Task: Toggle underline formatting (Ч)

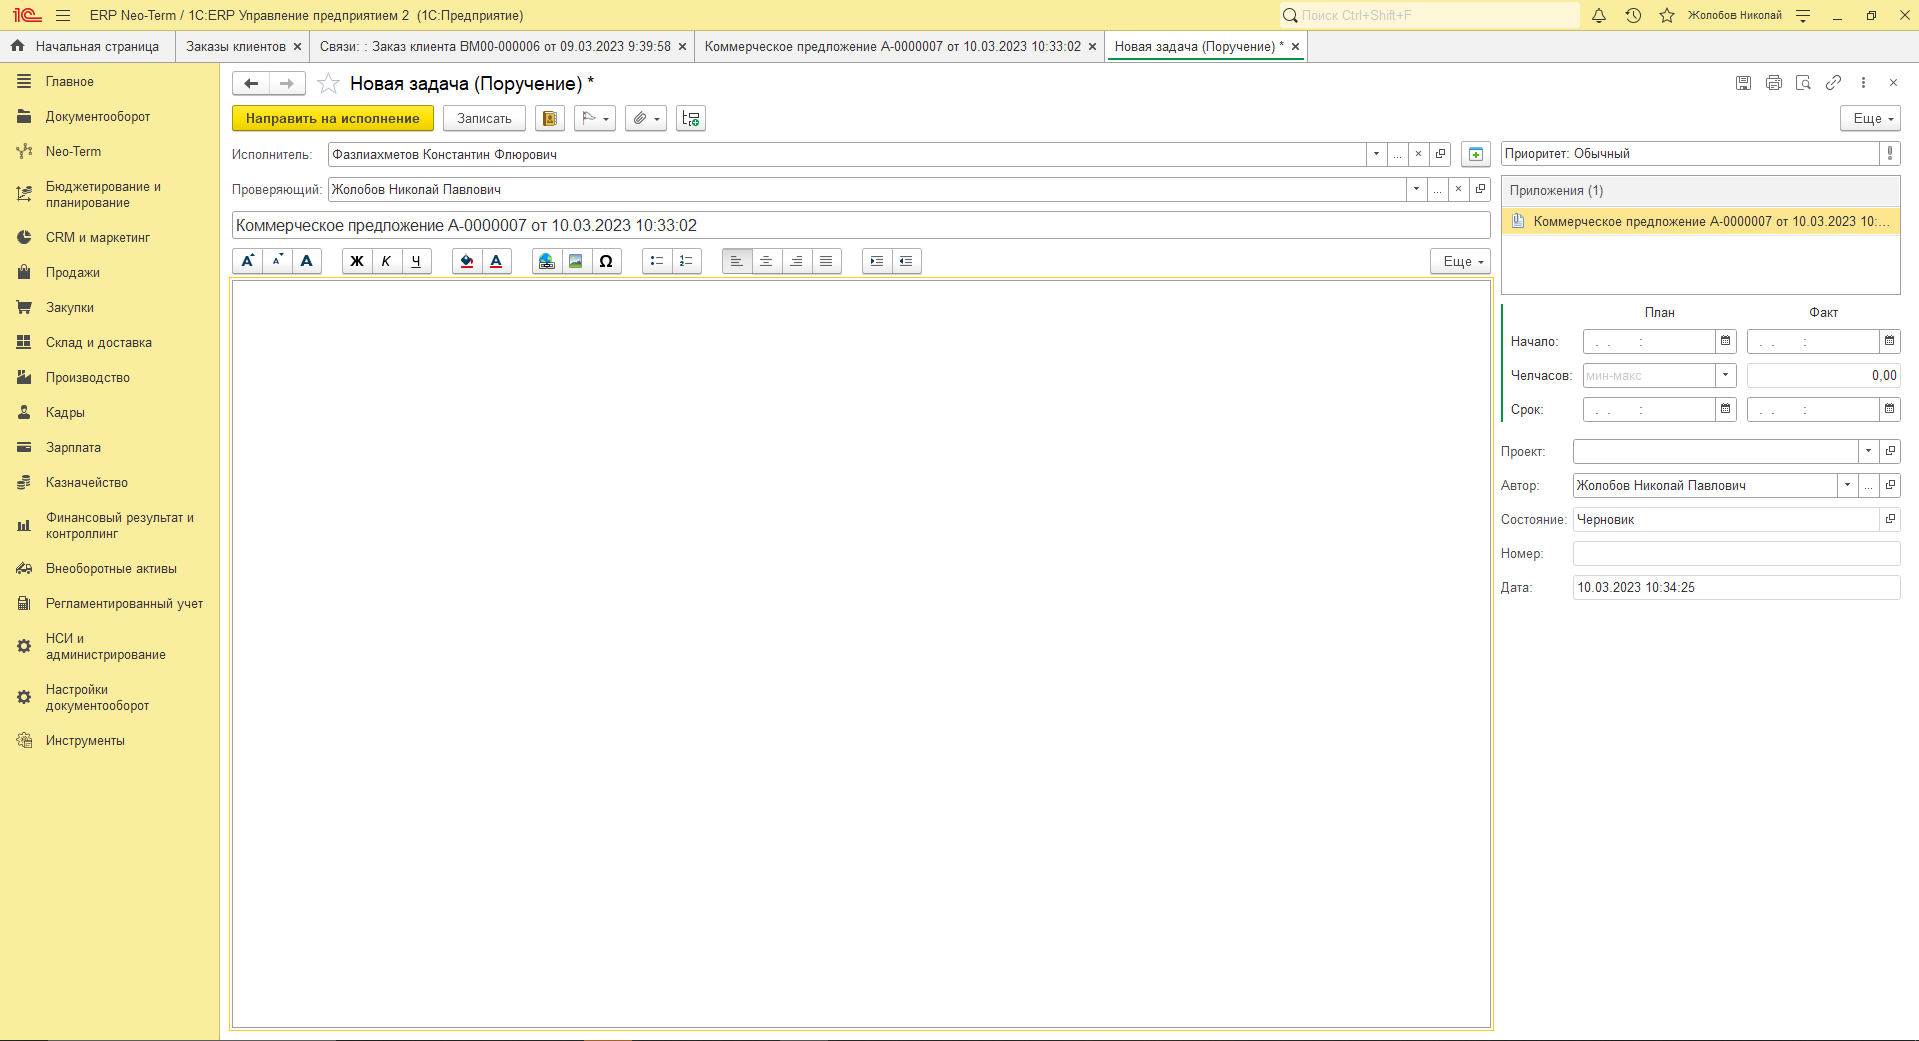Action: [416, 261]
